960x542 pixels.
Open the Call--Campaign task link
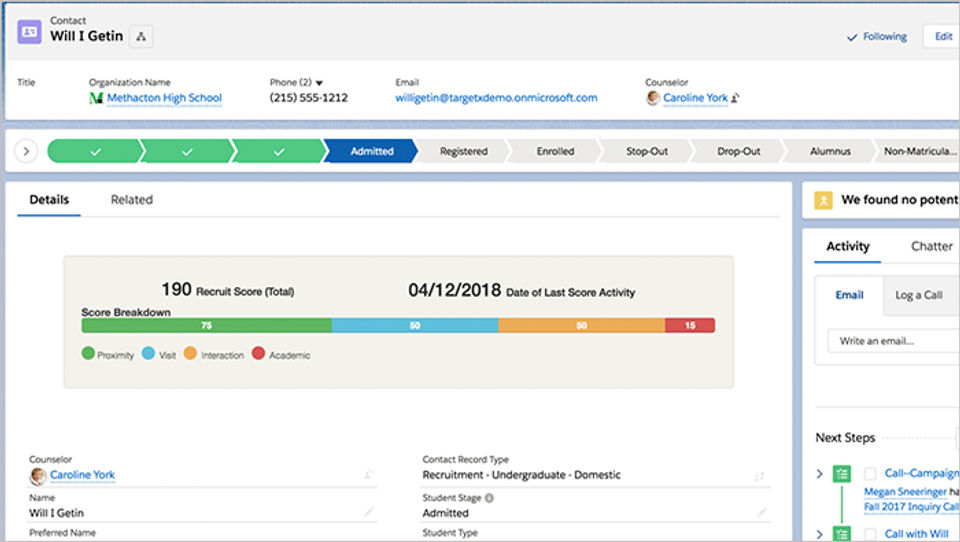(921, 473)
